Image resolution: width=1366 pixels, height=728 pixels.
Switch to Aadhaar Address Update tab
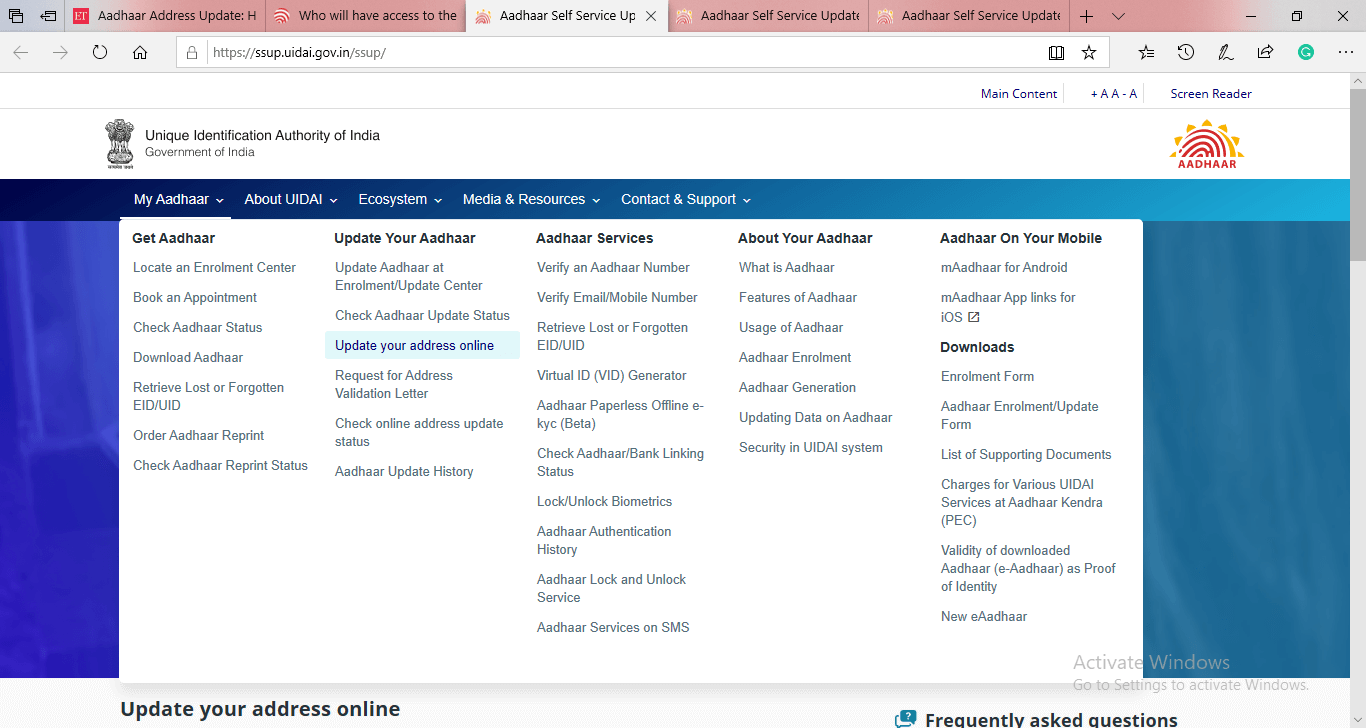click(x=166, y=16)
